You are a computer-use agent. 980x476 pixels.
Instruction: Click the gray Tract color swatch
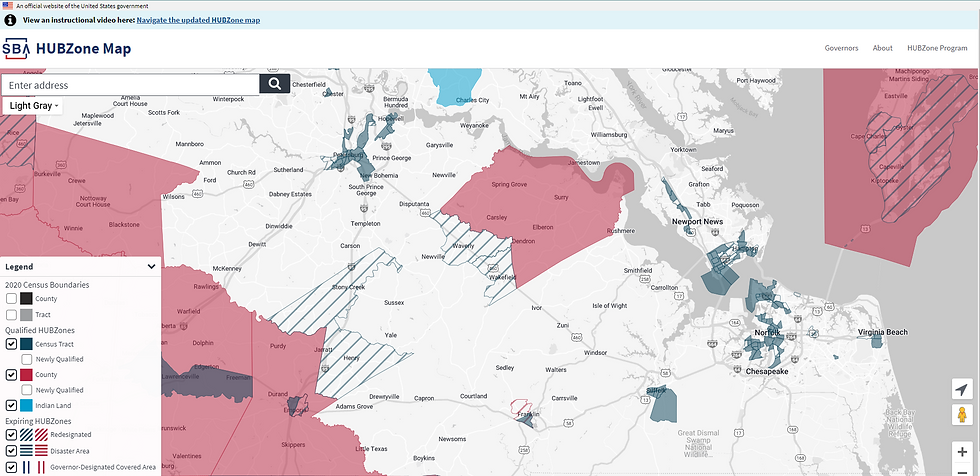pos(26,315)
